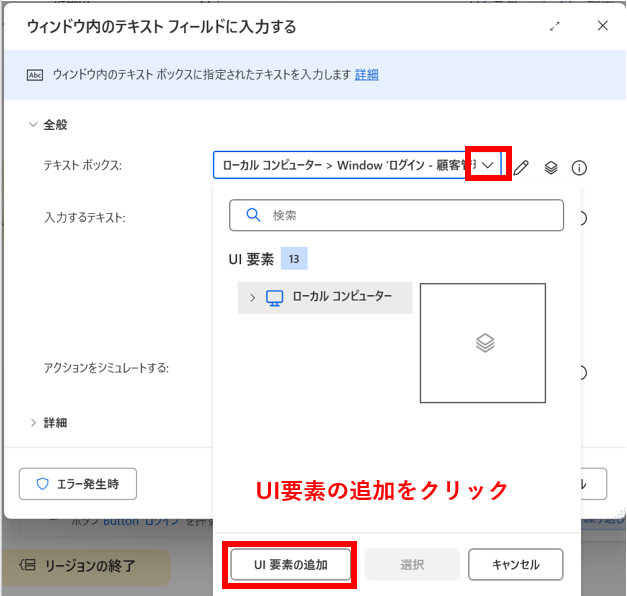
Task: Click the UI element preview thumbnail
Action: click(x=483, y=343)
